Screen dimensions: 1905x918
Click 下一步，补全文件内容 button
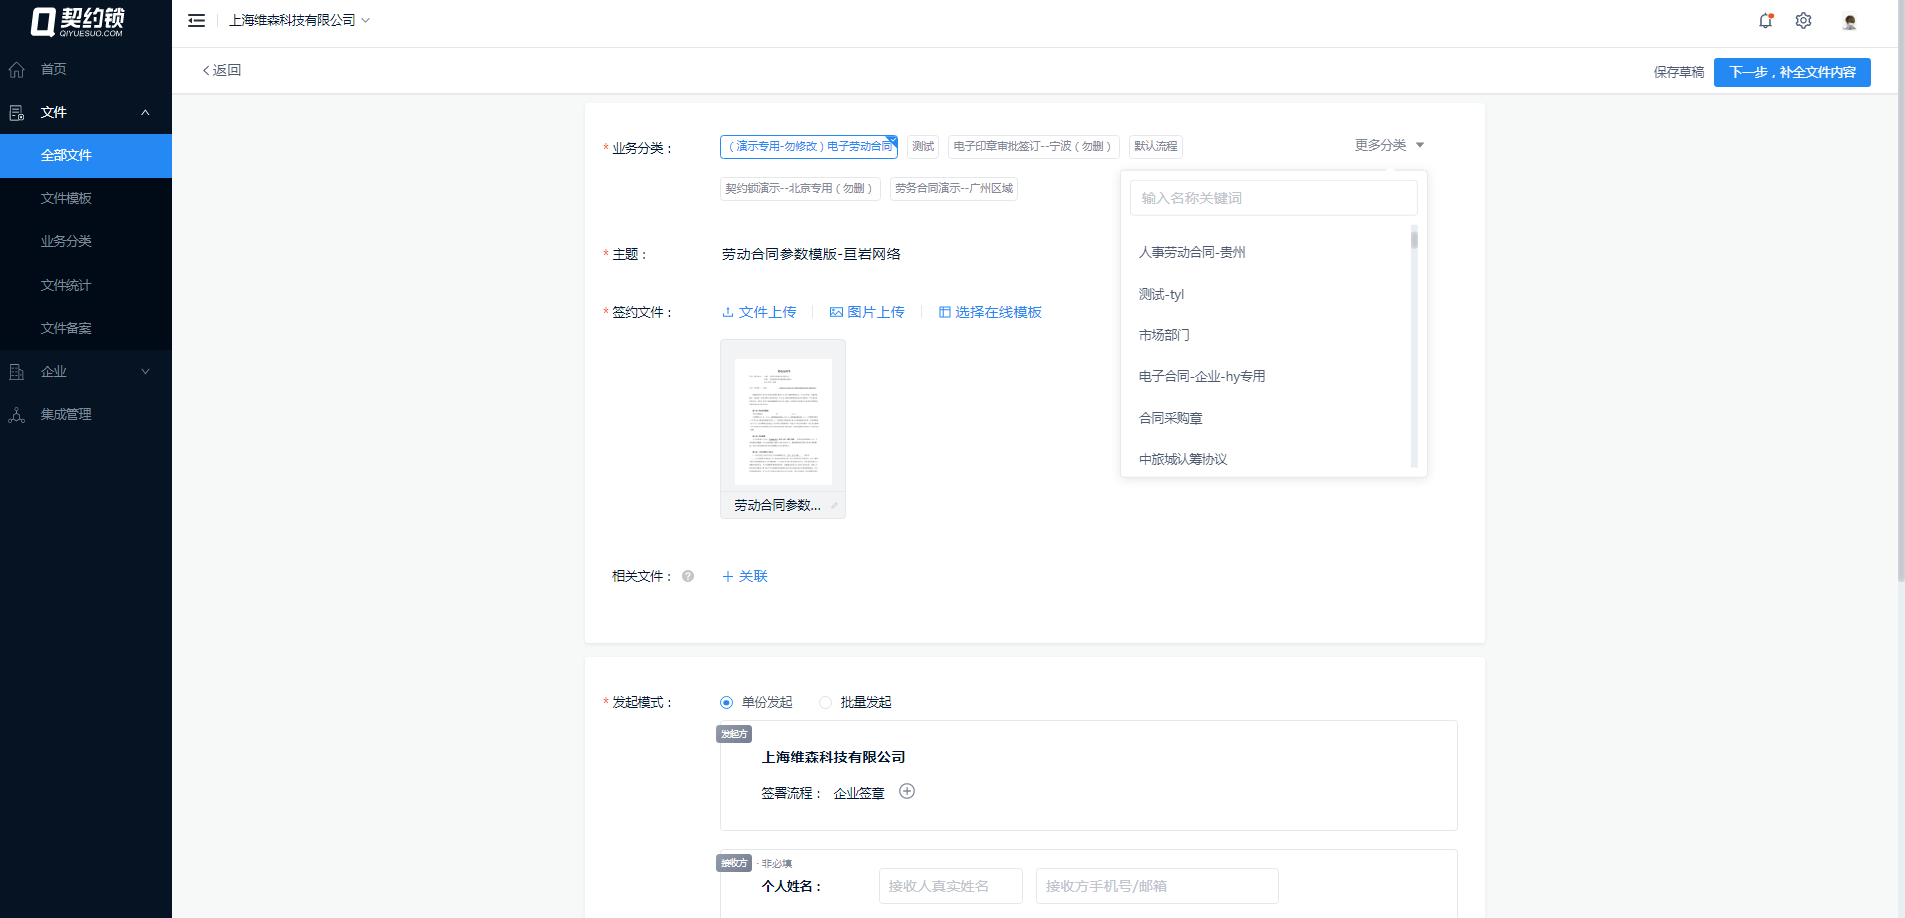coord(1792,72)
